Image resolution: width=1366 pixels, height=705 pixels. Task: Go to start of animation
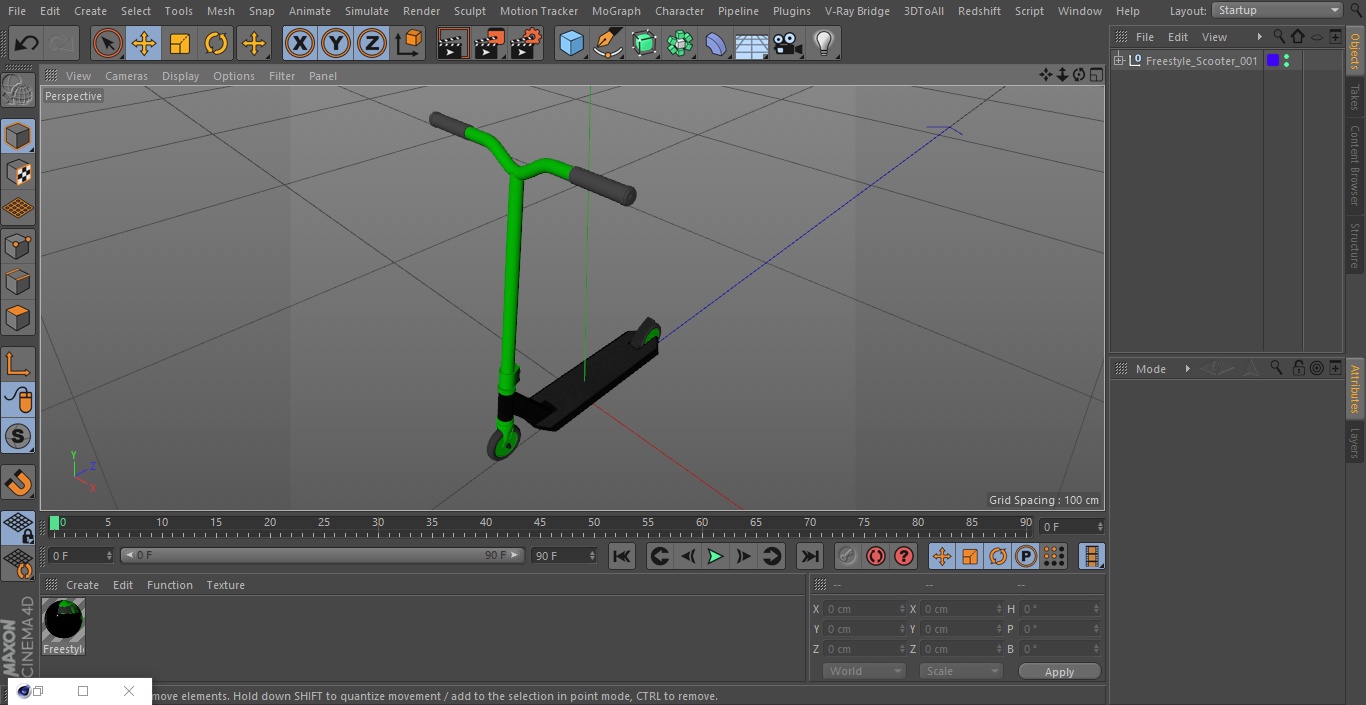622,556
